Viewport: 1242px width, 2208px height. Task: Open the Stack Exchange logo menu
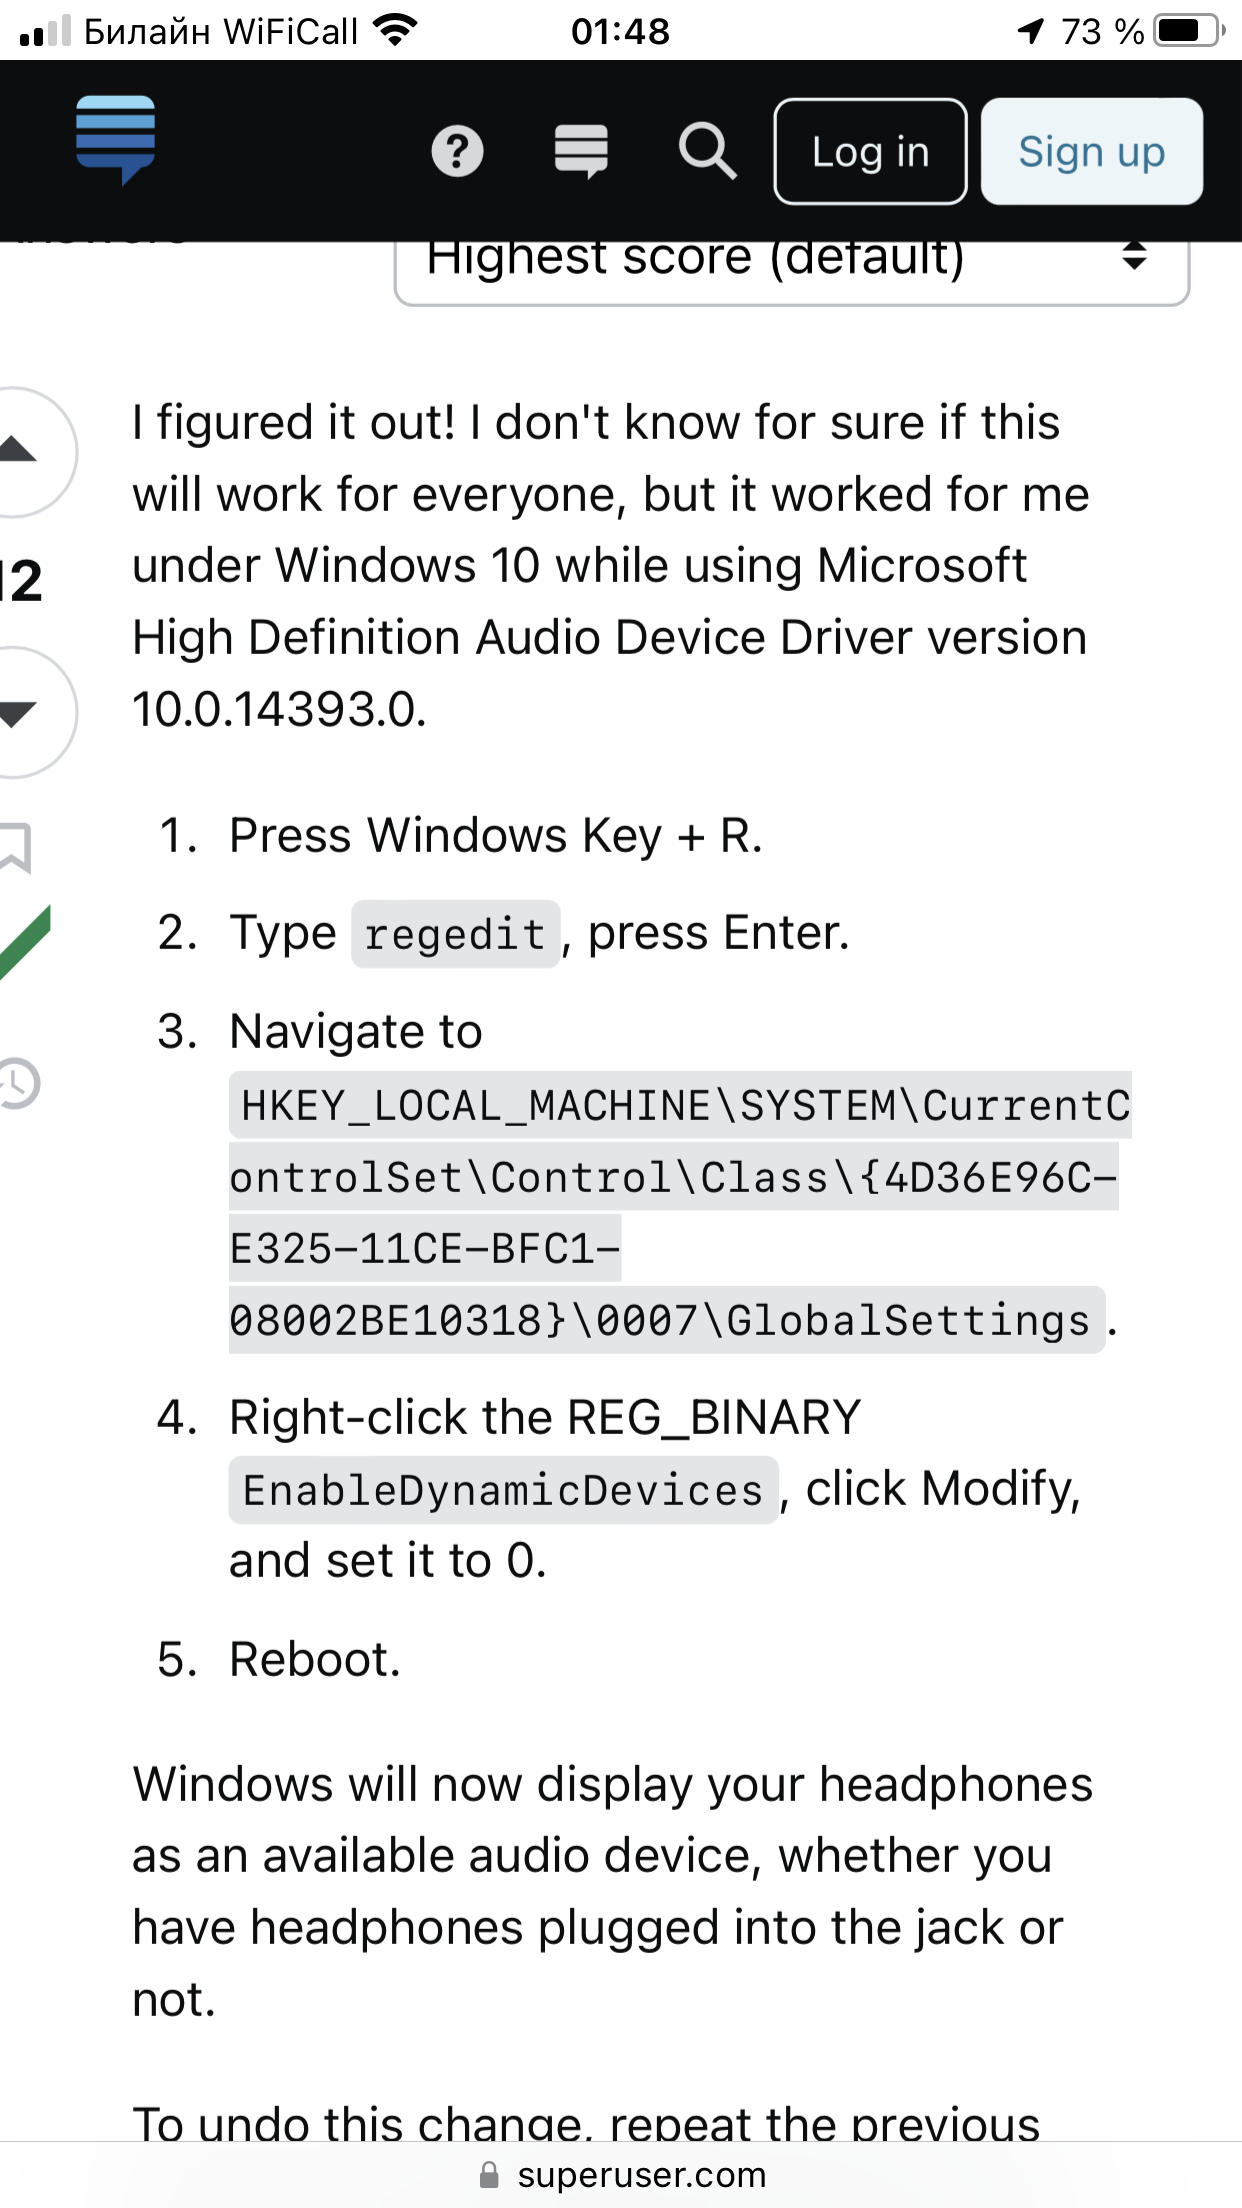point(116,139)
